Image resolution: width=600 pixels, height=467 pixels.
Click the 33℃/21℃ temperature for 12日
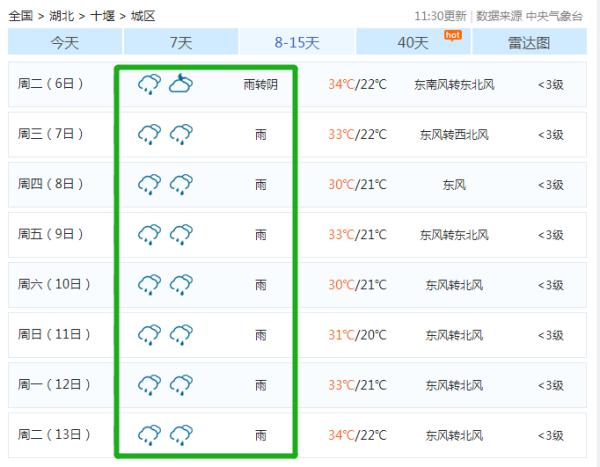point(357,385)
